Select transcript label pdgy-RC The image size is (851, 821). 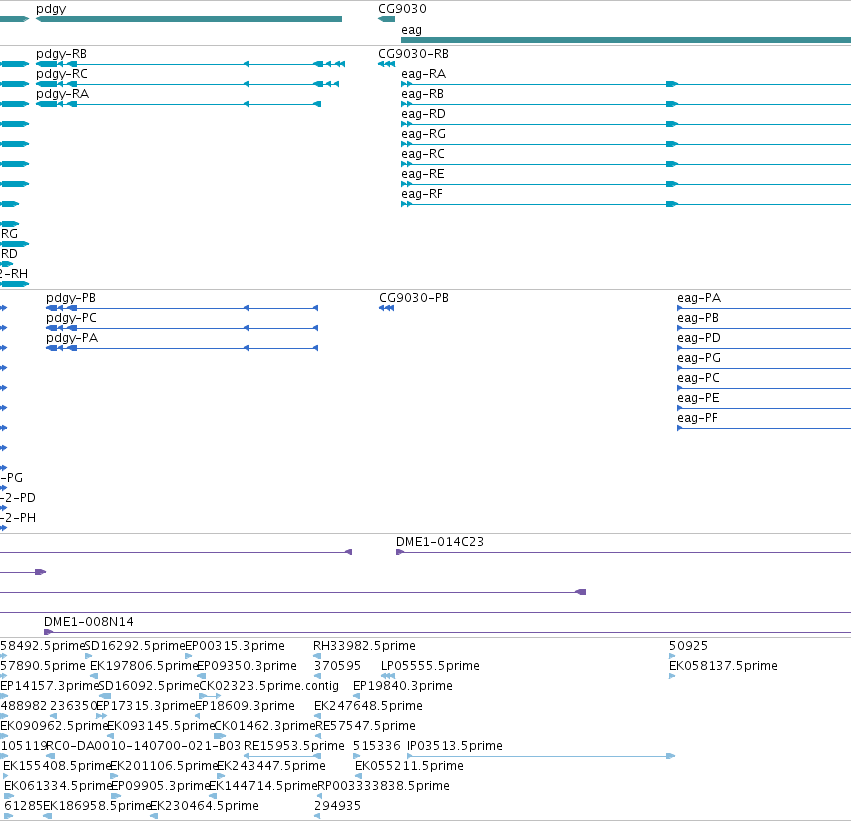62,74
